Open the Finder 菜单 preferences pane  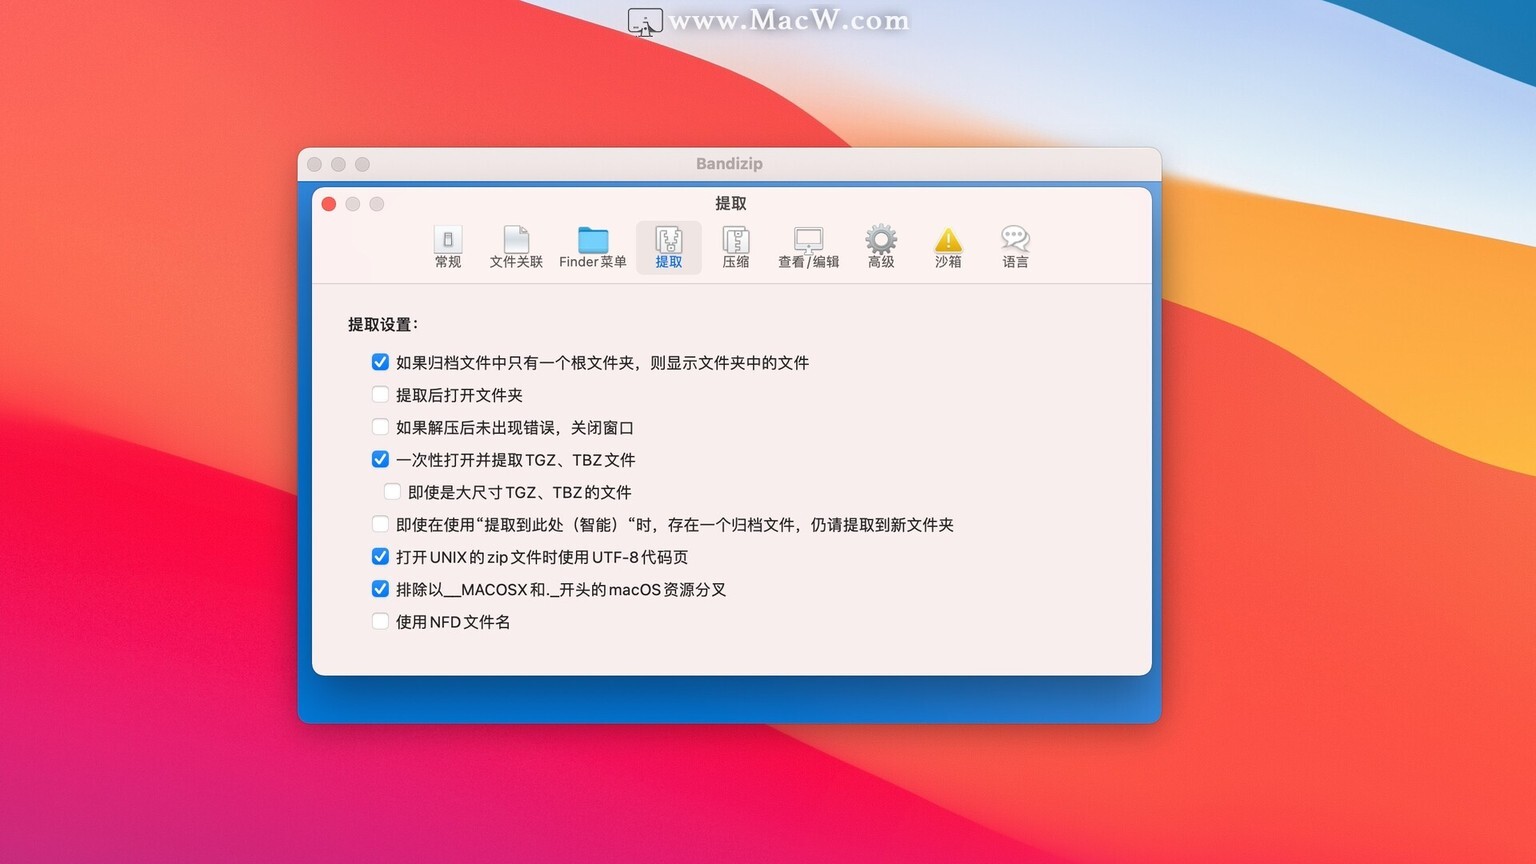pos(593,247)
